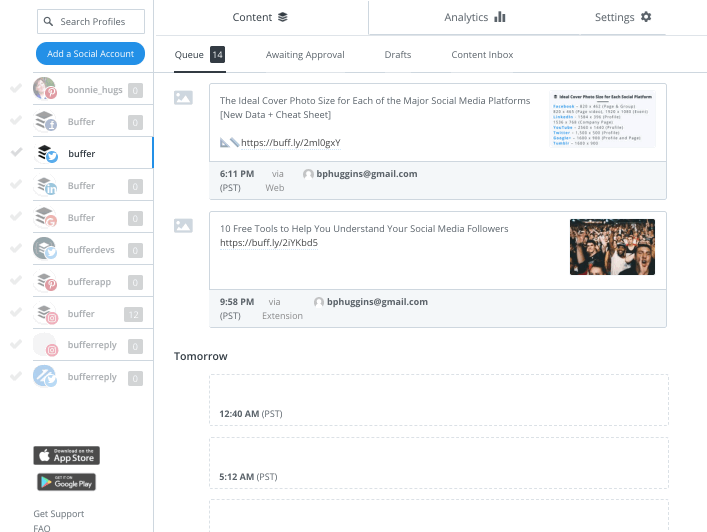Viewport: 707px width, 532px height.
Task: Open the FAQ link
Action: 42,527
